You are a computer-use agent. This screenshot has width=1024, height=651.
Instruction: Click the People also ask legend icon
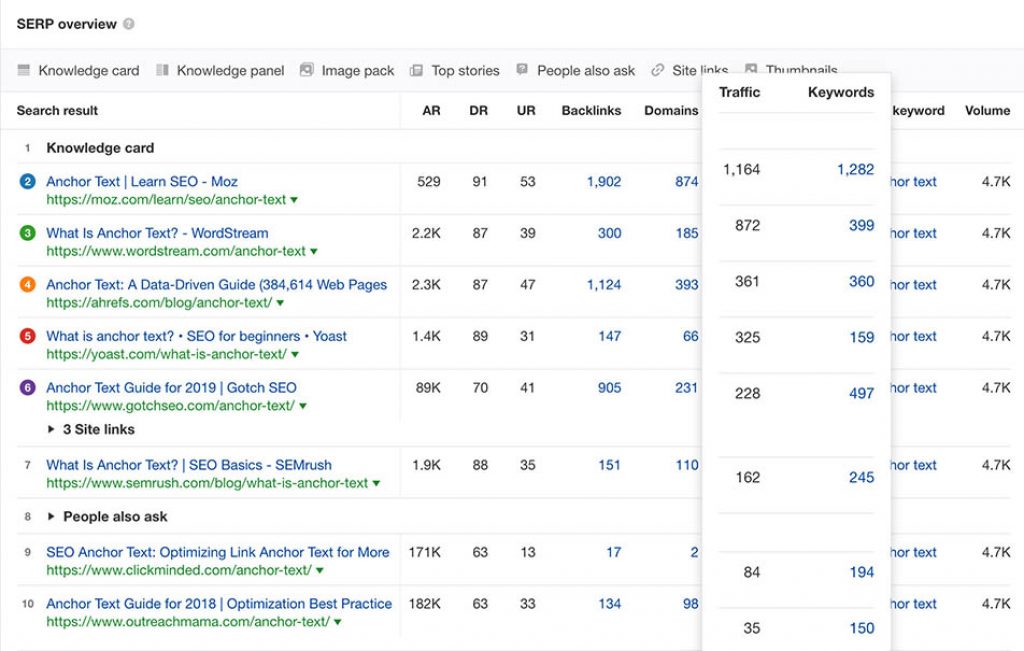click(522, 70)
